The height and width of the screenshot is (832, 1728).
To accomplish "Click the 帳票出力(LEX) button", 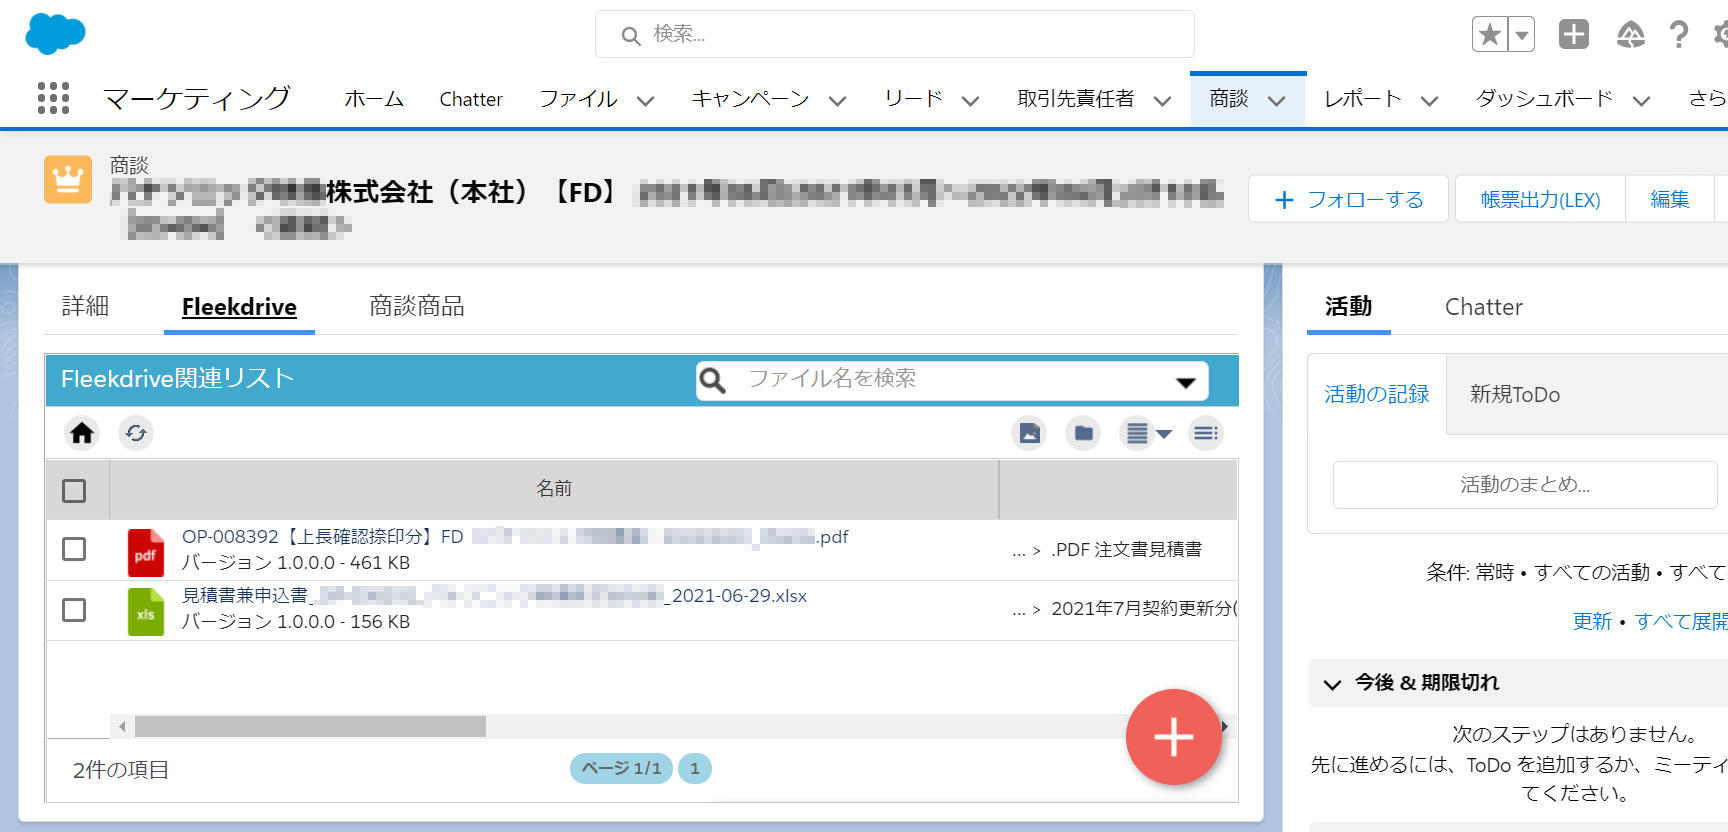I will pyautogui.click(x=1540, y=199).
